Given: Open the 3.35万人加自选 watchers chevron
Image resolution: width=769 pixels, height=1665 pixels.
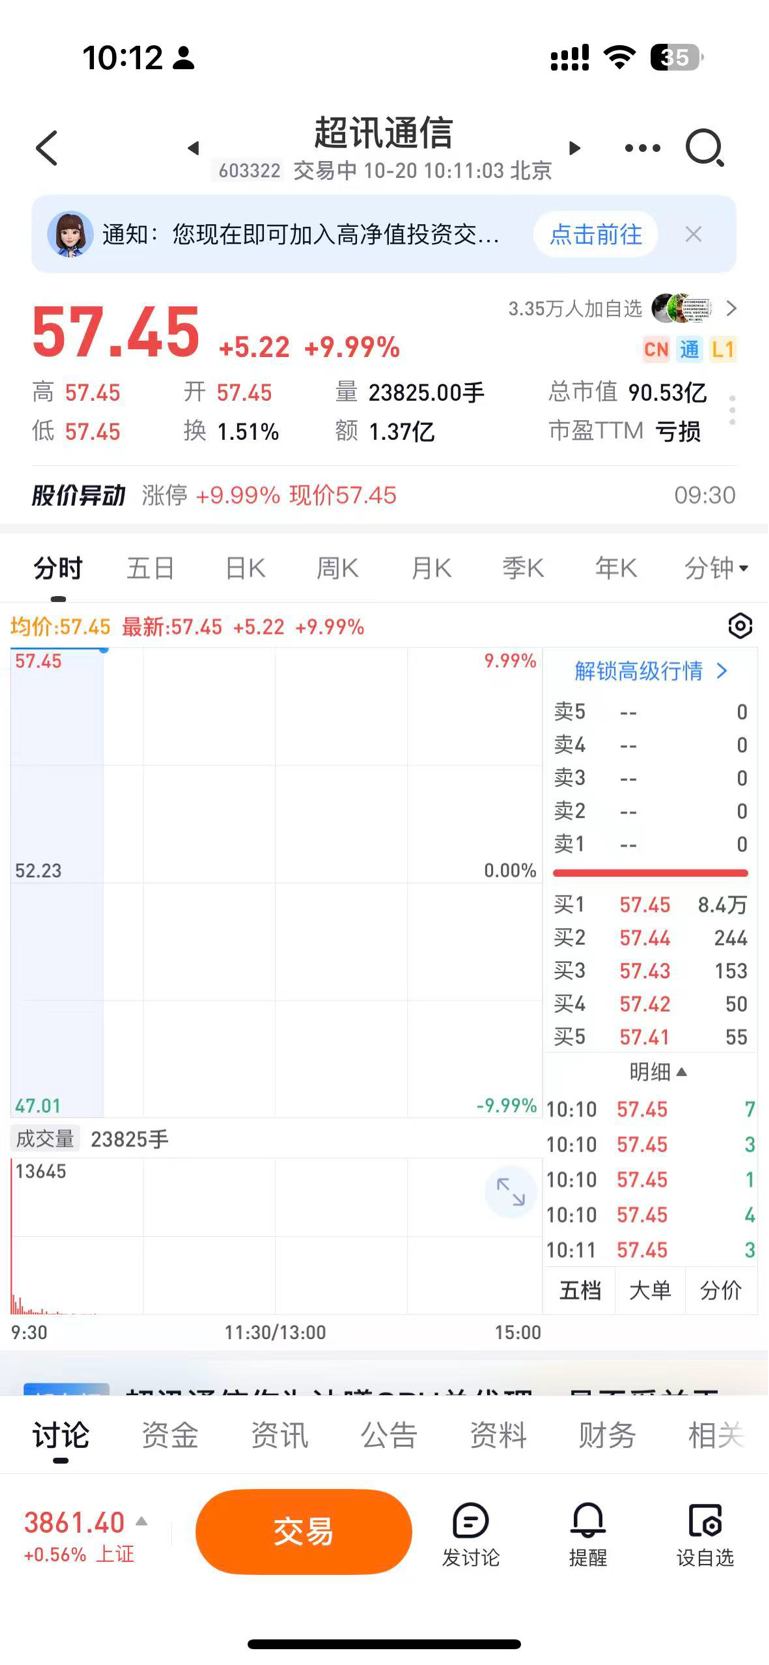Looking at the screenshot, I should pyautogui.click(x=731, y=308).
